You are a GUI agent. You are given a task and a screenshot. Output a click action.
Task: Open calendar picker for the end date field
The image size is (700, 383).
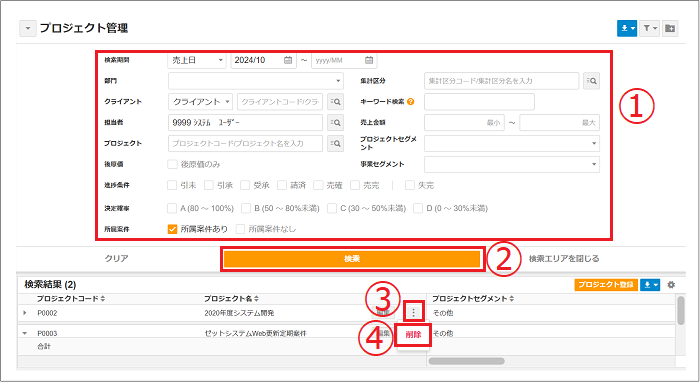point(369,60)
